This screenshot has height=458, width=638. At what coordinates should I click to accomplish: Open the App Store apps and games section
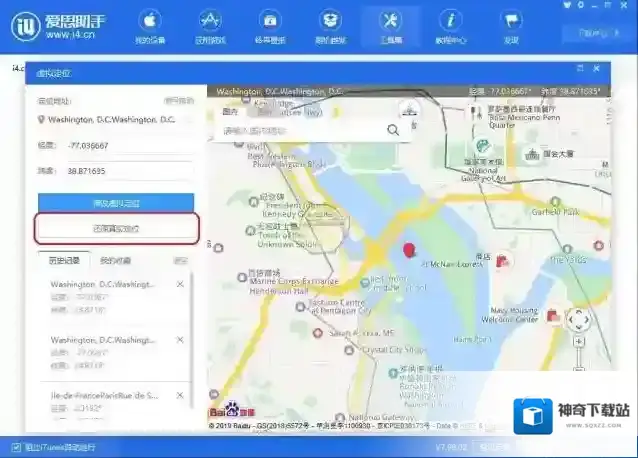[x=210, y=27]
